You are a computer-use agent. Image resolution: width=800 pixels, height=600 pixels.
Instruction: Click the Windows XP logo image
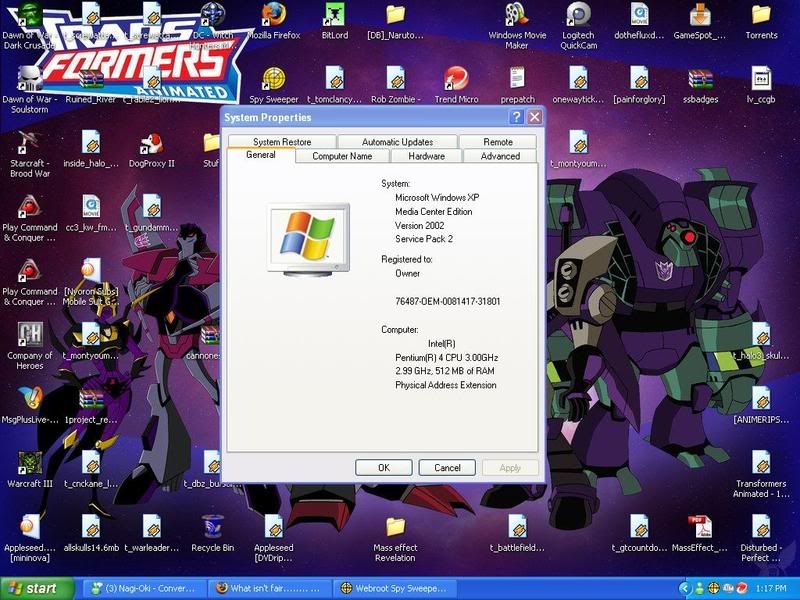[308, 239]
